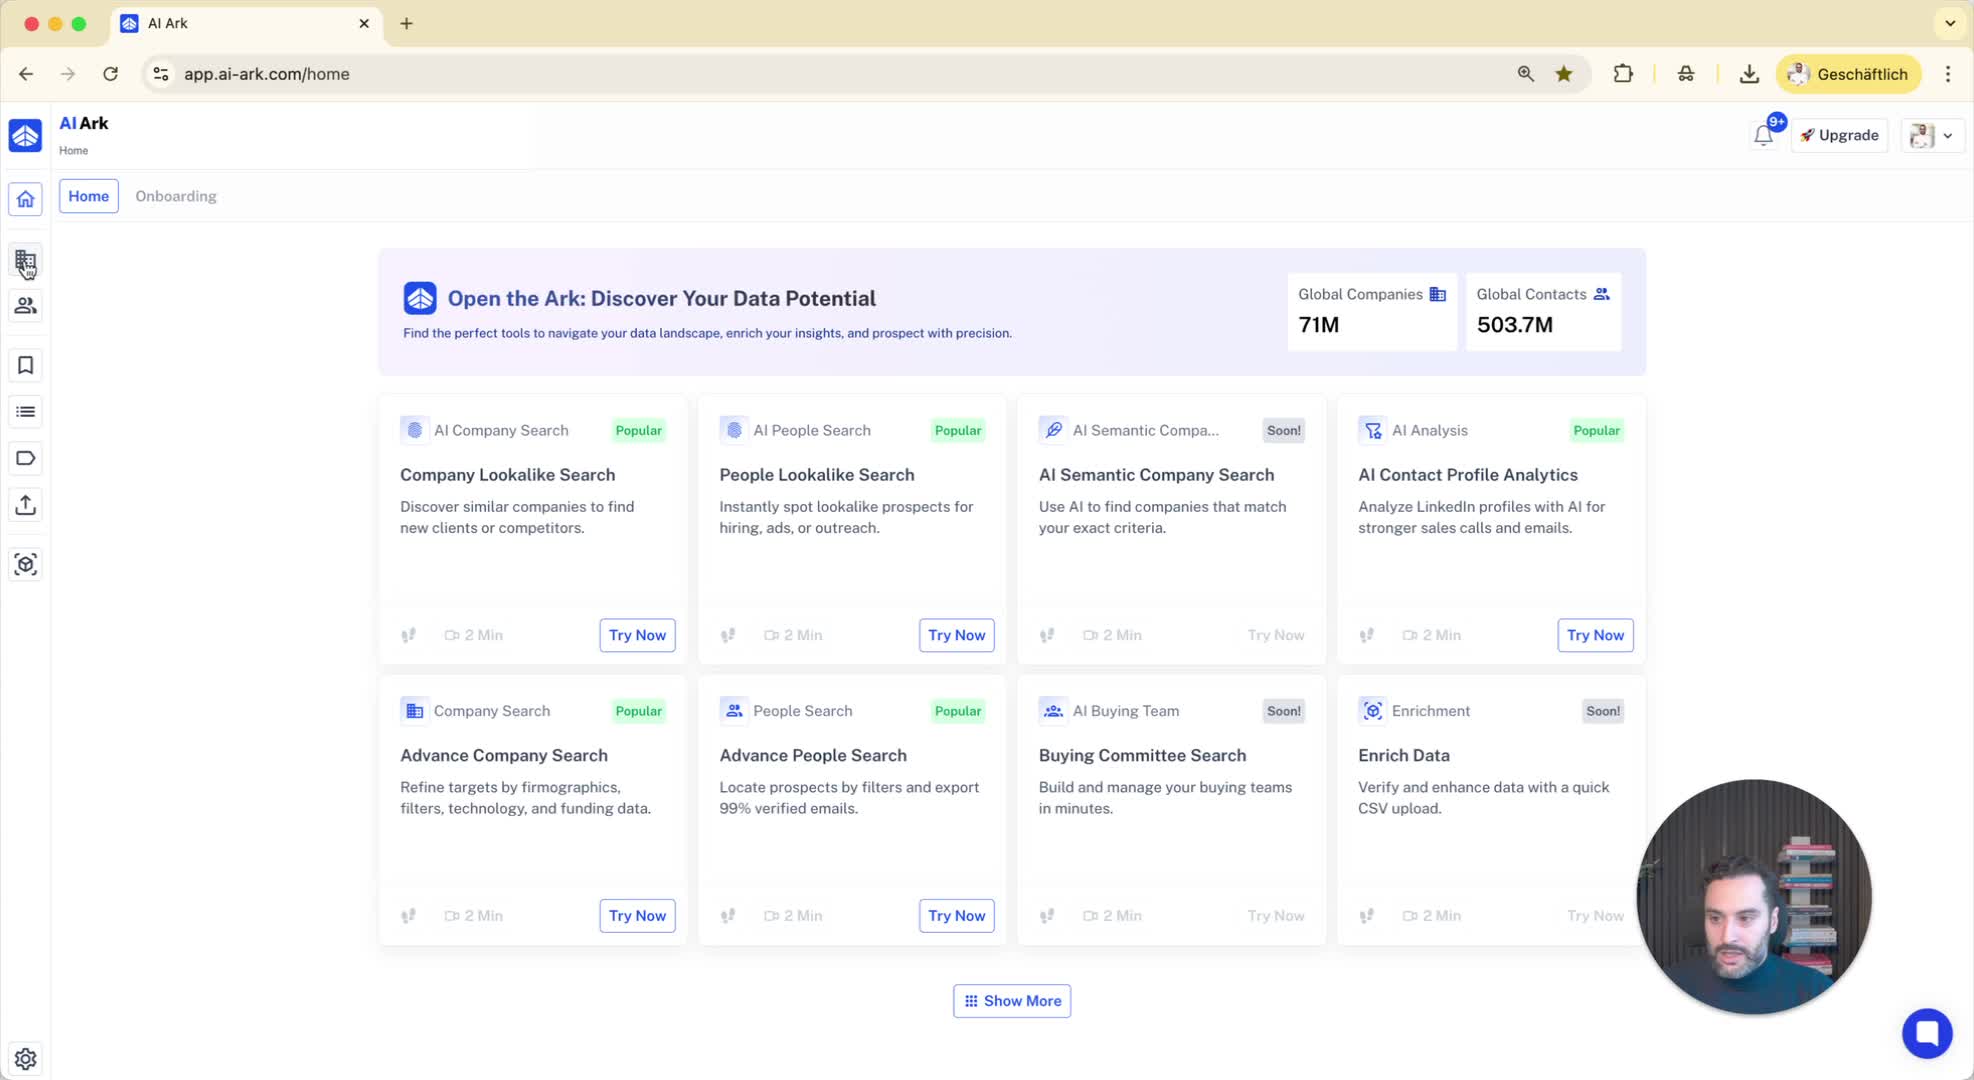The width and height of the screenshot is (1974, 1080).
Task: Expand the browser tab list chevron
Action: (x=1949, y=23)
